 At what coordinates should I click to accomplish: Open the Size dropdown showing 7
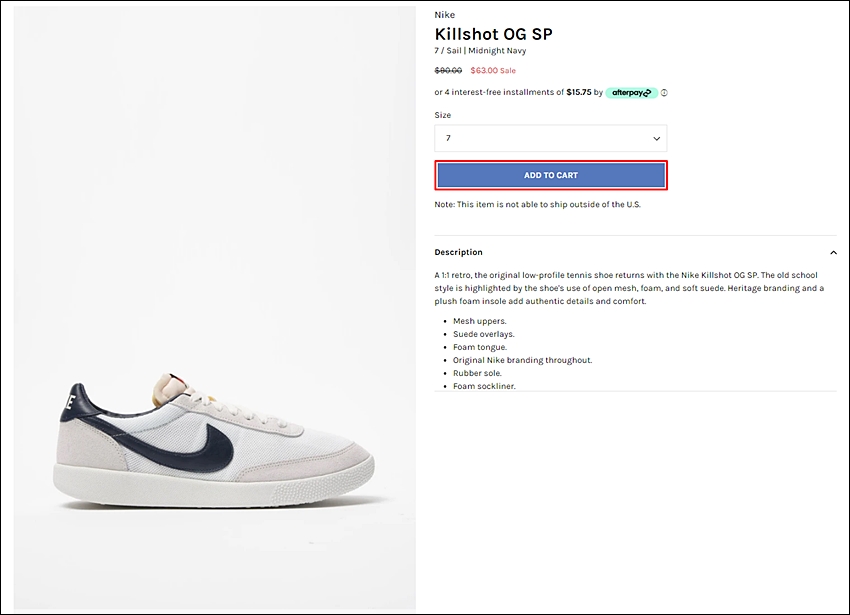coord(551,138)
